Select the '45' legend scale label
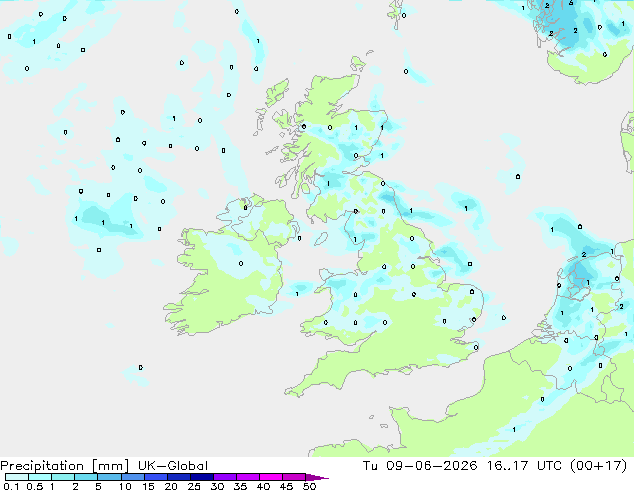This screenshot has height=490, width=634. coord(286,486)
